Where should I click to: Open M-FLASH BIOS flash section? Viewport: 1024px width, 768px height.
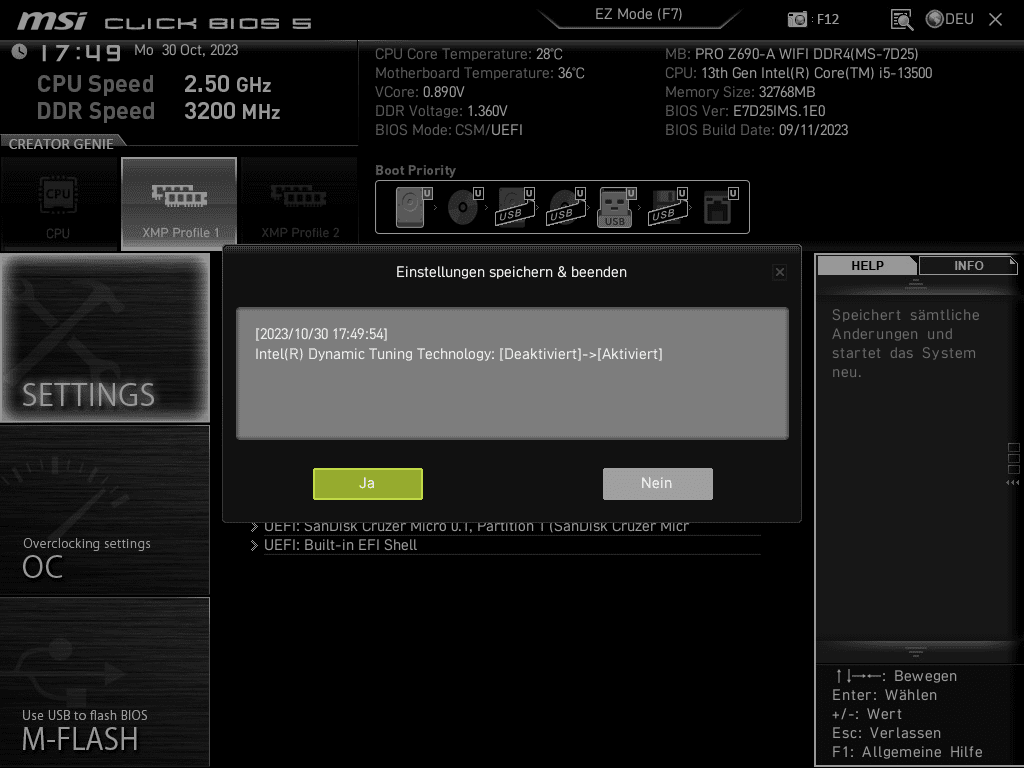(x=105, y=682)
